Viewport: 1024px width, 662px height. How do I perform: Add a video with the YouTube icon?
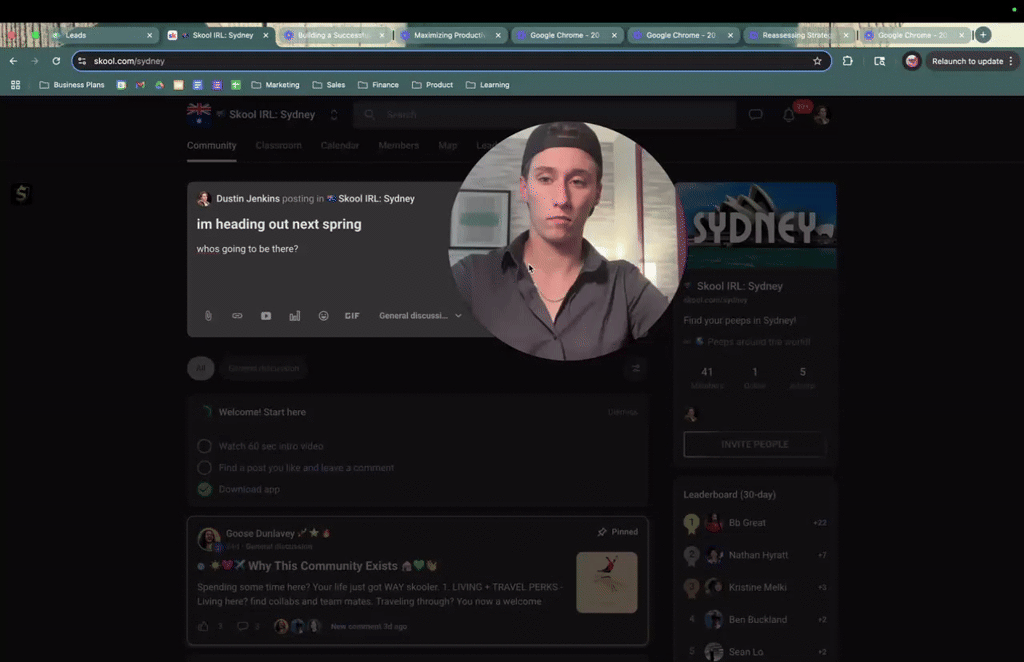click(x=266, y=316)
